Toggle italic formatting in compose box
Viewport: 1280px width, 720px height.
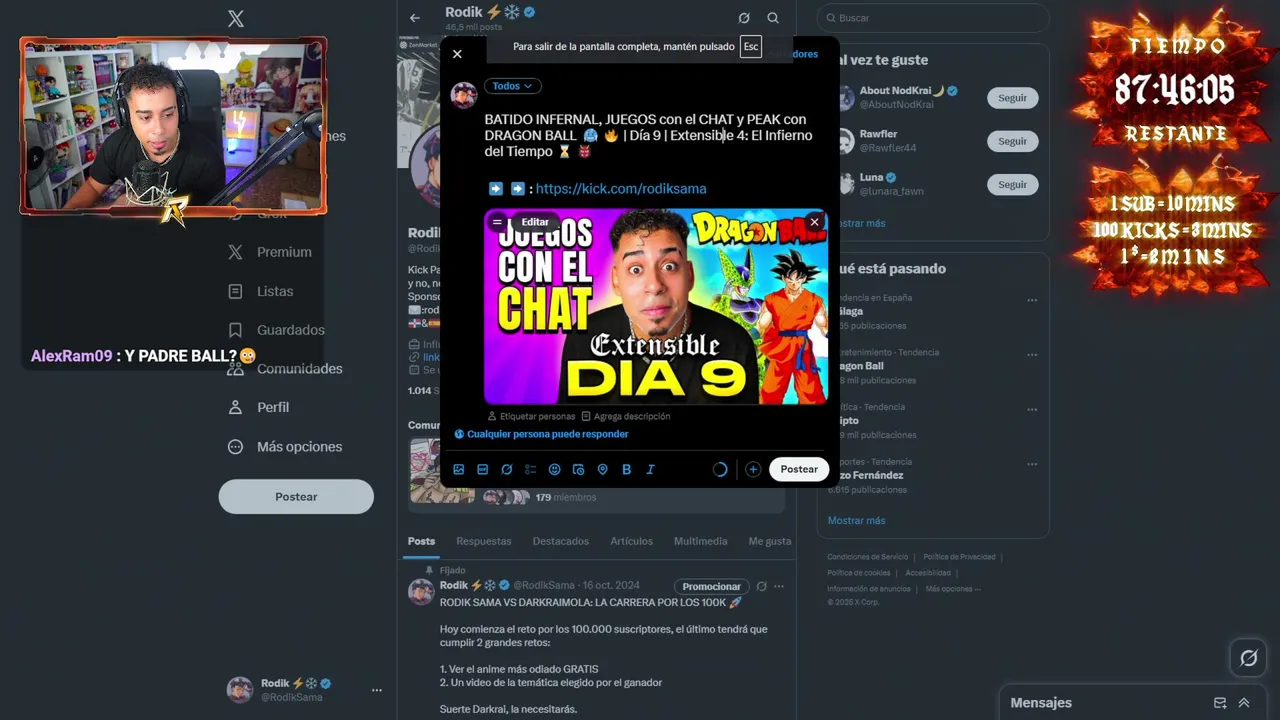[x=651, y=469]
